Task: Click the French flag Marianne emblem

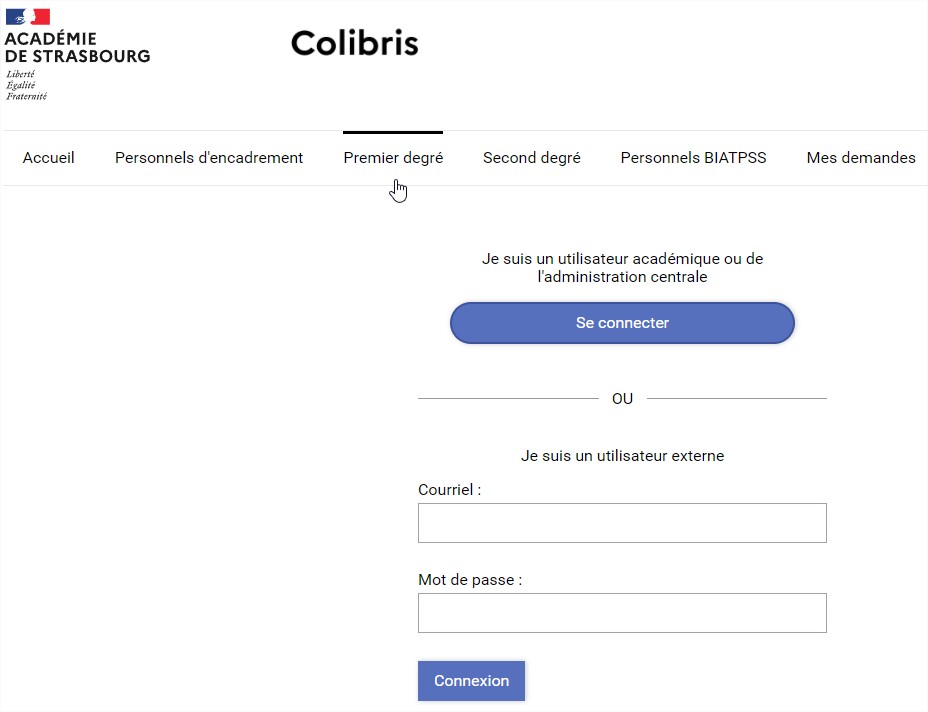Action: 28,17
